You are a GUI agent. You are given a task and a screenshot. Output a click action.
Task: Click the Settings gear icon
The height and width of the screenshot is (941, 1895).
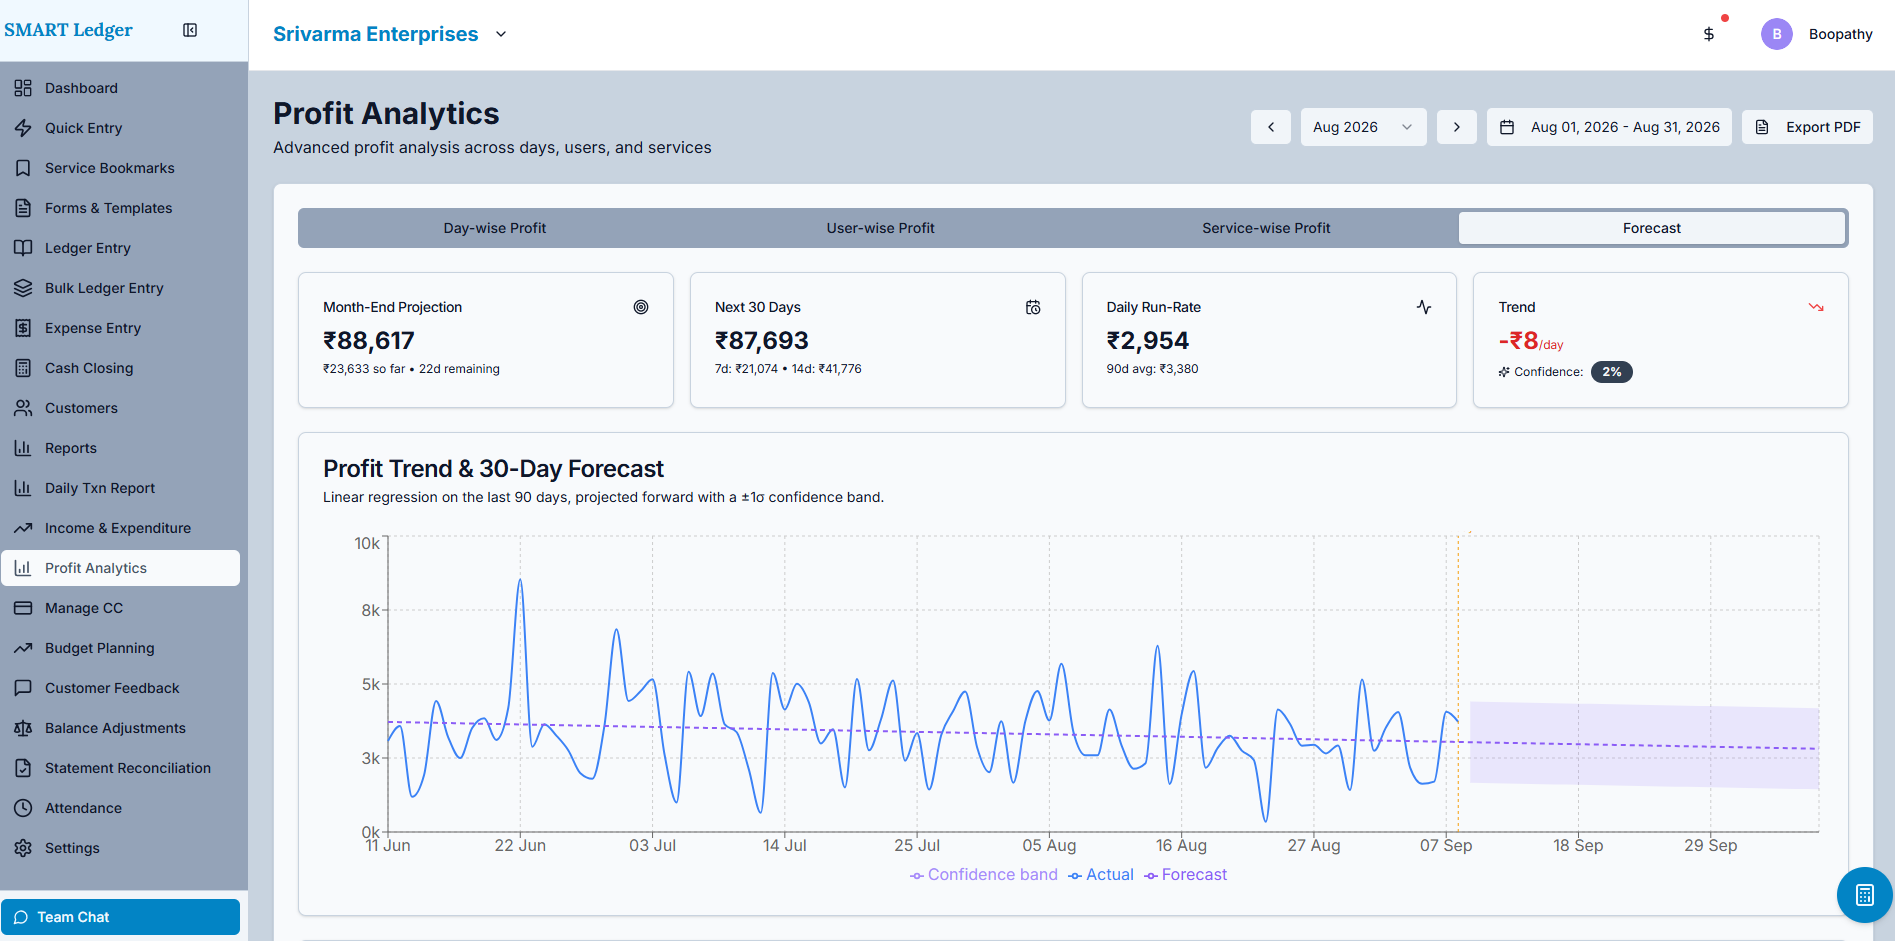[x=23, y=848]
